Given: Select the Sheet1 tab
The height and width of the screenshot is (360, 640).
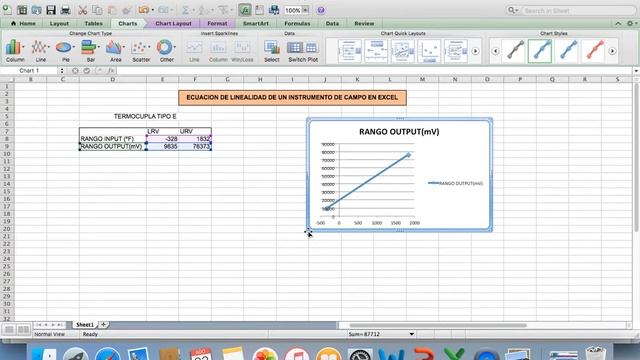Looking at the screenshot, I should [x=84, y=324].
